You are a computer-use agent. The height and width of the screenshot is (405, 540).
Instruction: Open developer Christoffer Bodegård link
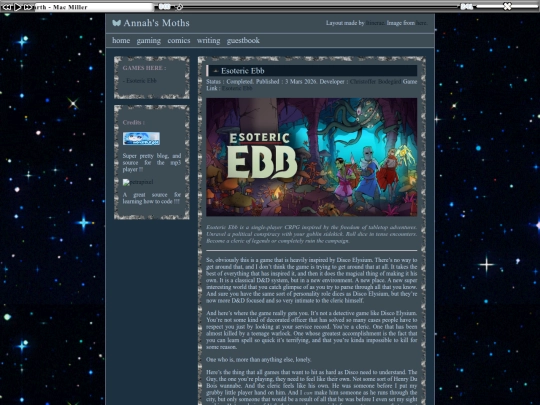pos(375,82)
